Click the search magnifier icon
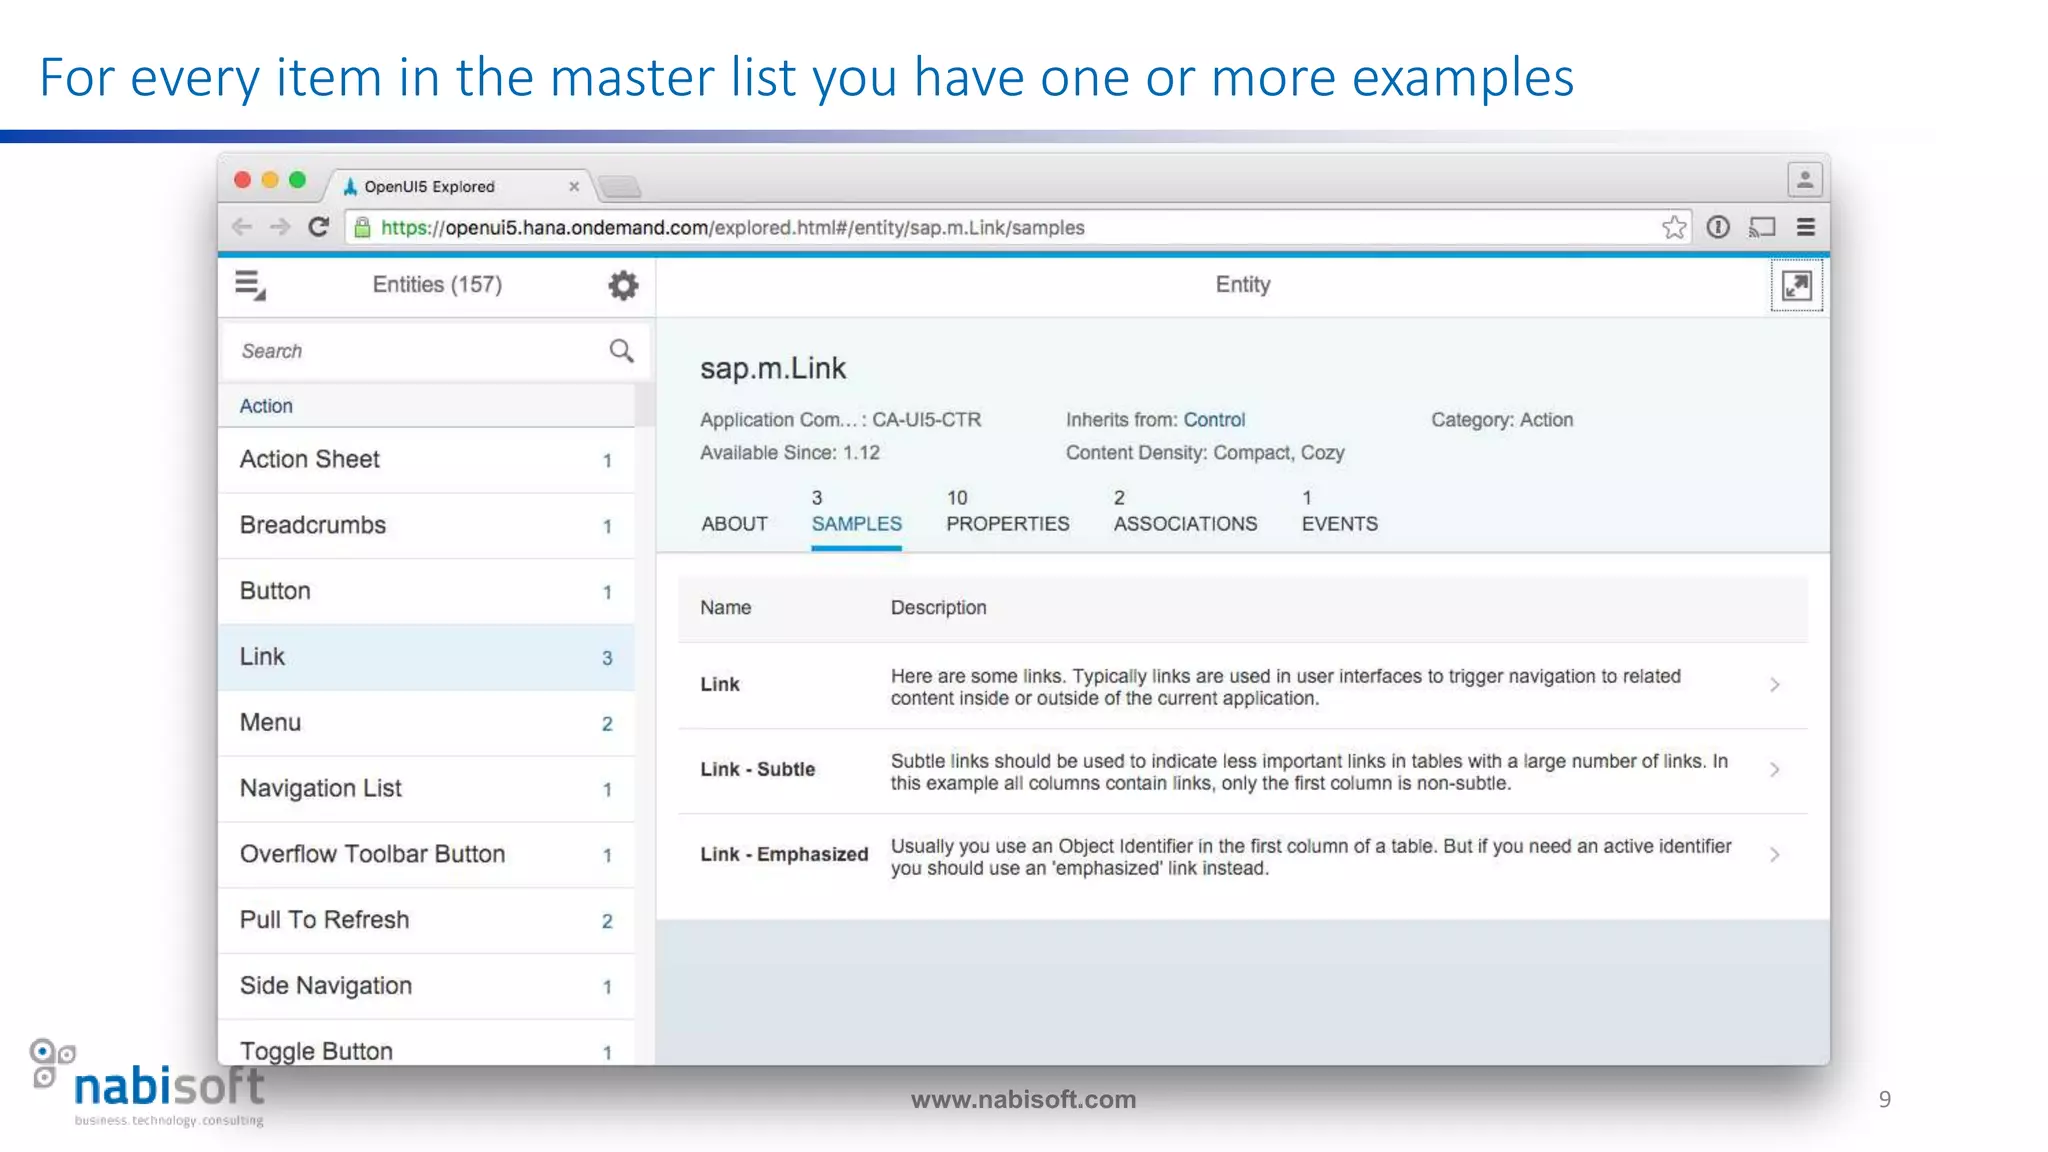 (621, 351)
